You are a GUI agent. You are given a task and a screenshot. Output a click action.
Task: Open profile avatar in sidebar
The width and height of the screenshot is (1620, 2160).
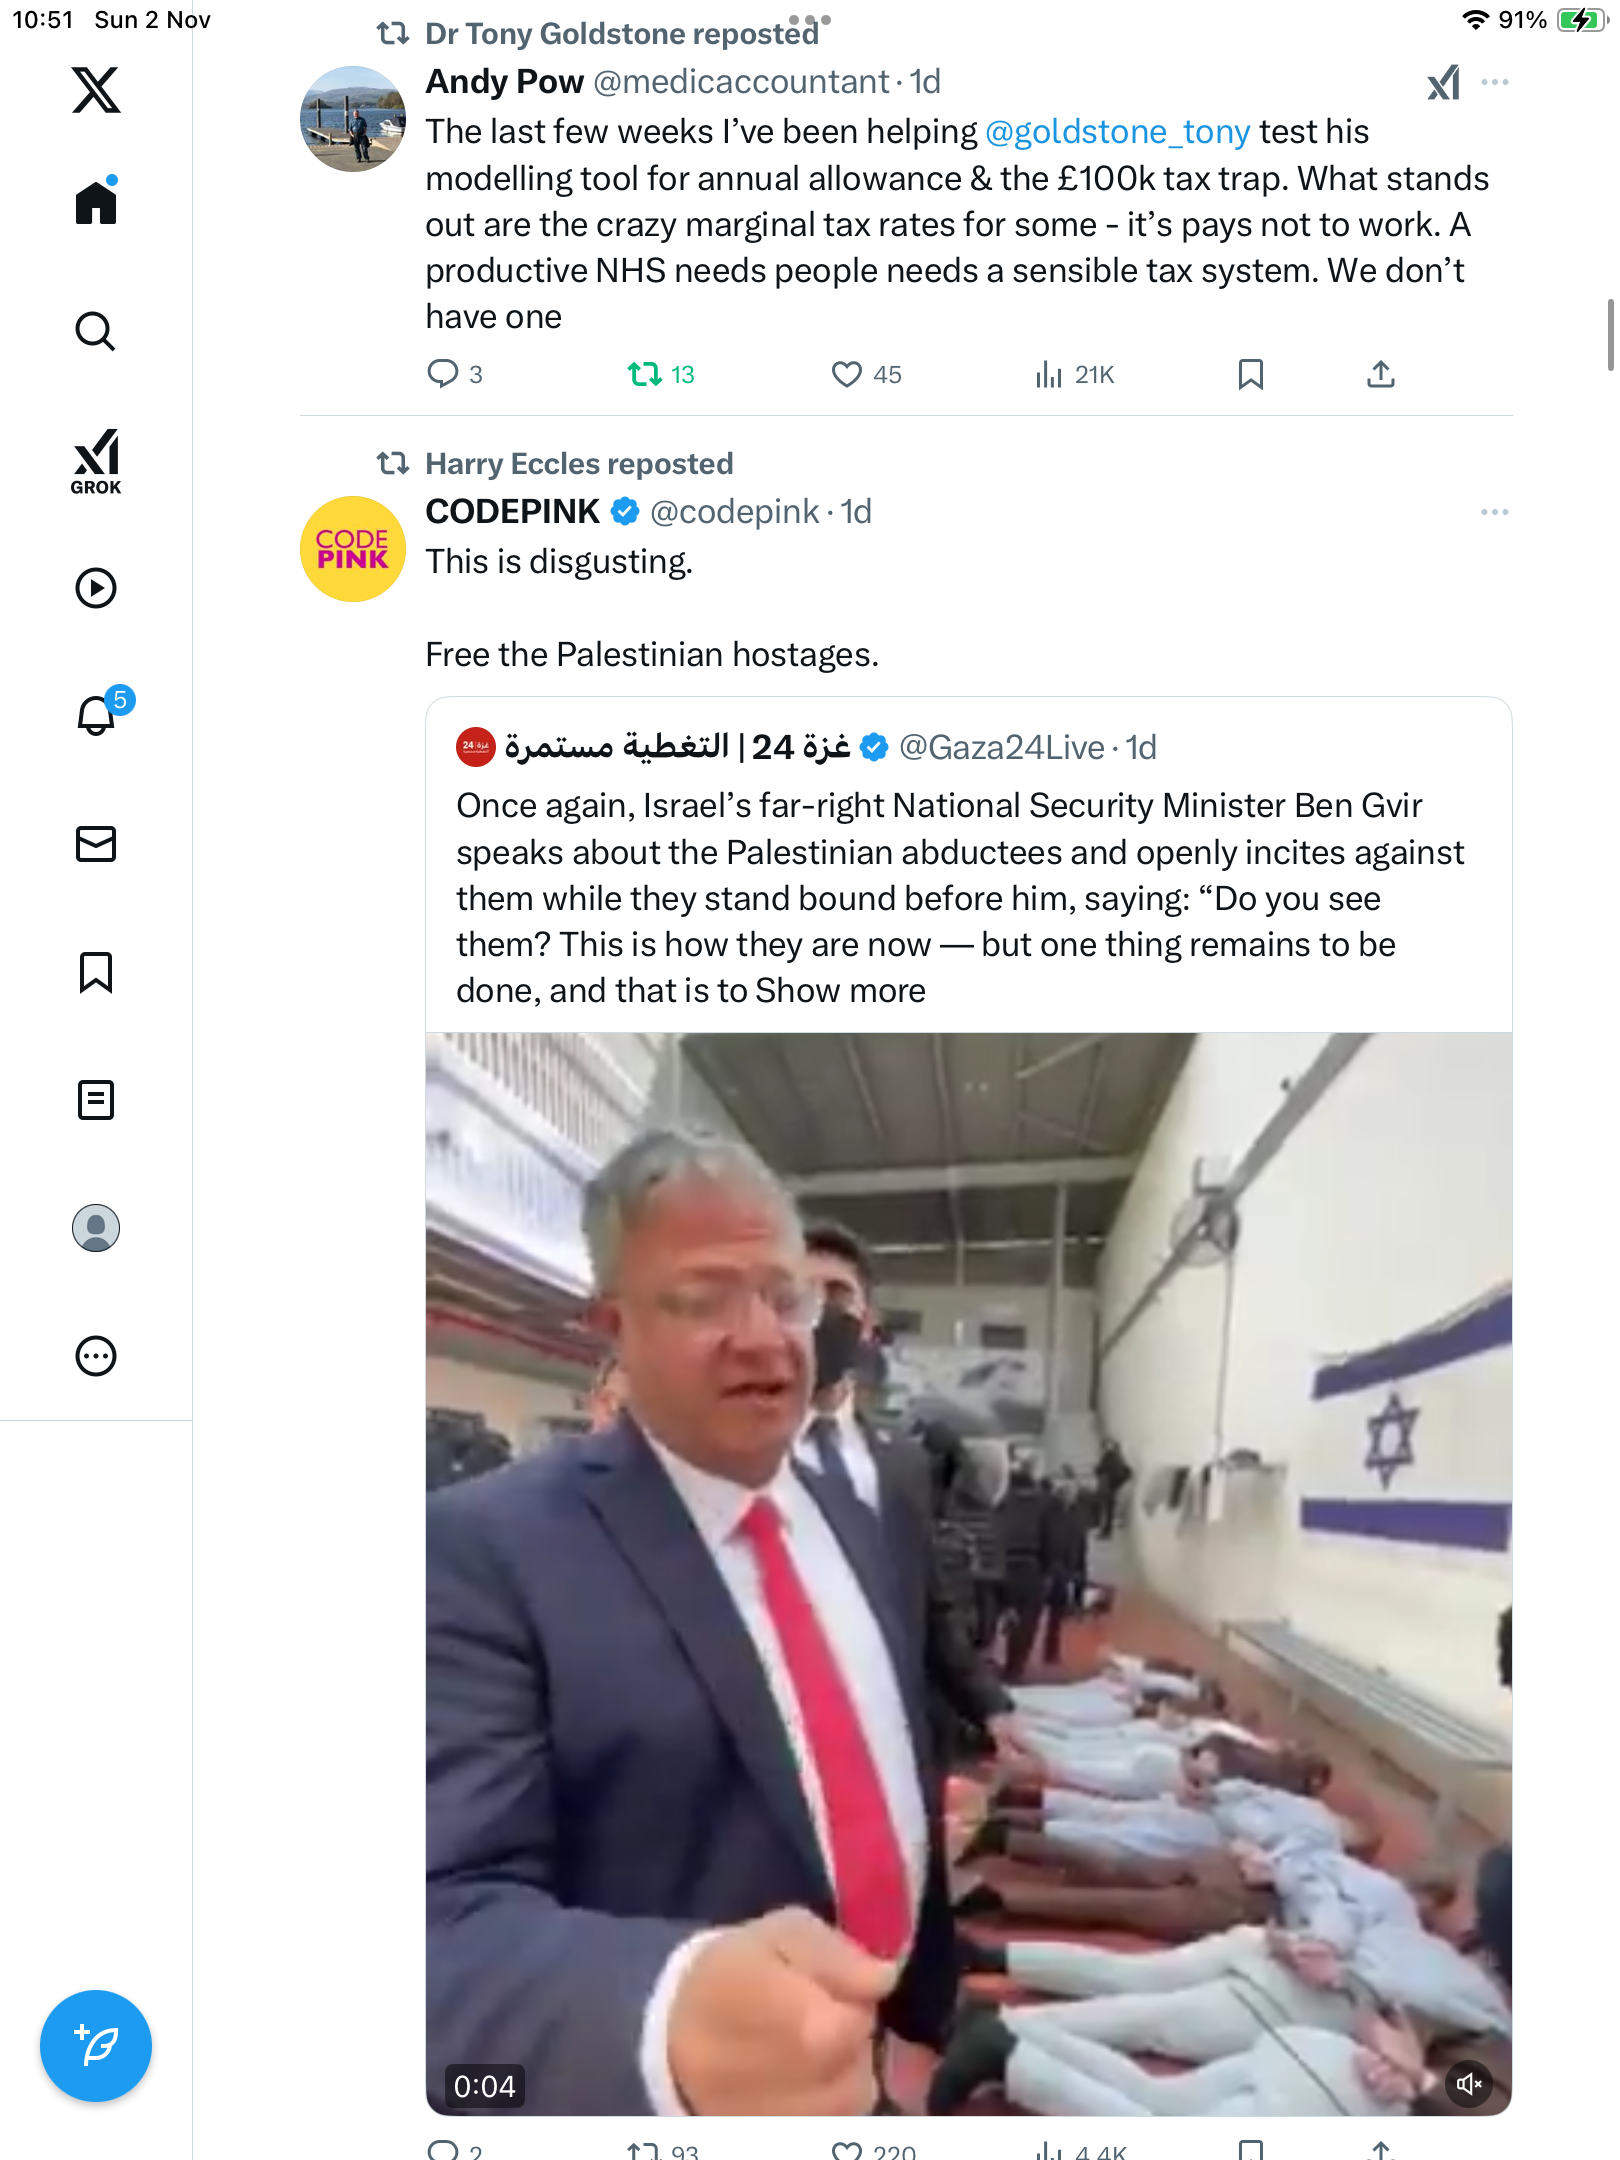96,1228
